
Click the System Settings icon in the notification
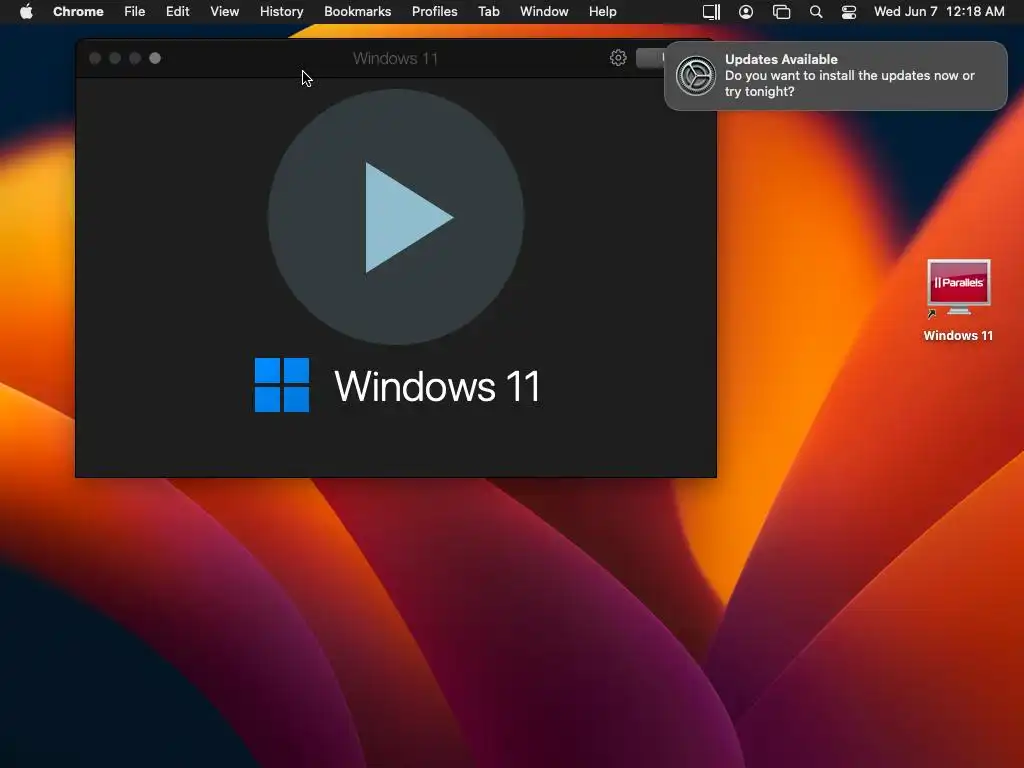click(x=696, y=76)
